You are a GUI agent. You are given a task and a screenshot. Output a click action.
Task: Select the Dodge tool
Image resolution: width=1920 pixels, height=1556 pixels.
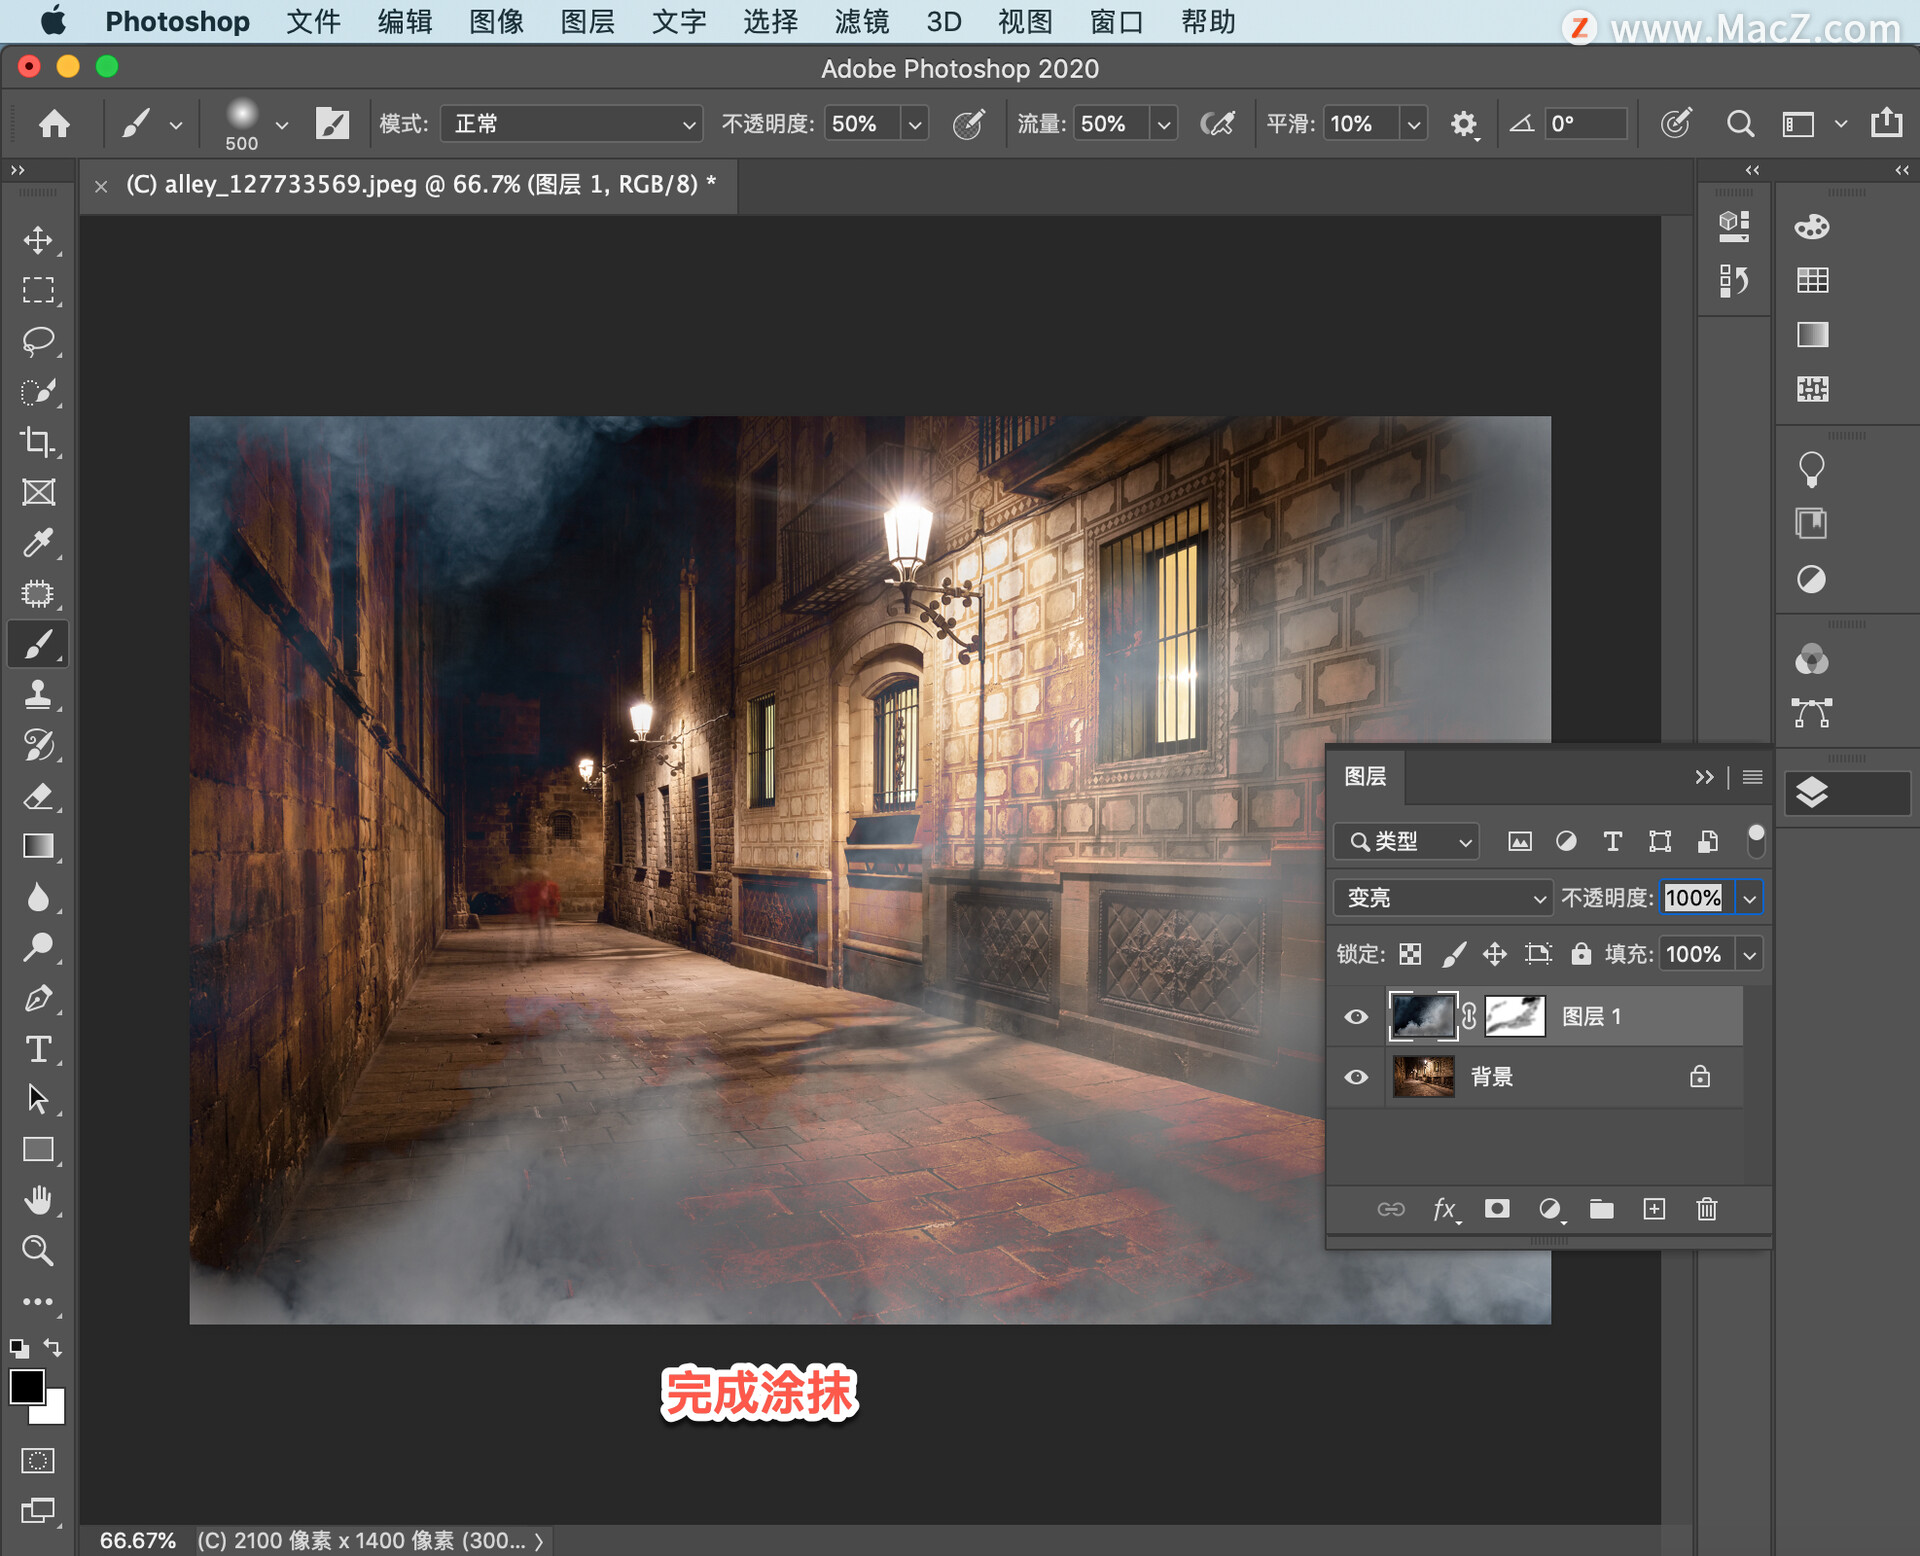(38, 947)
